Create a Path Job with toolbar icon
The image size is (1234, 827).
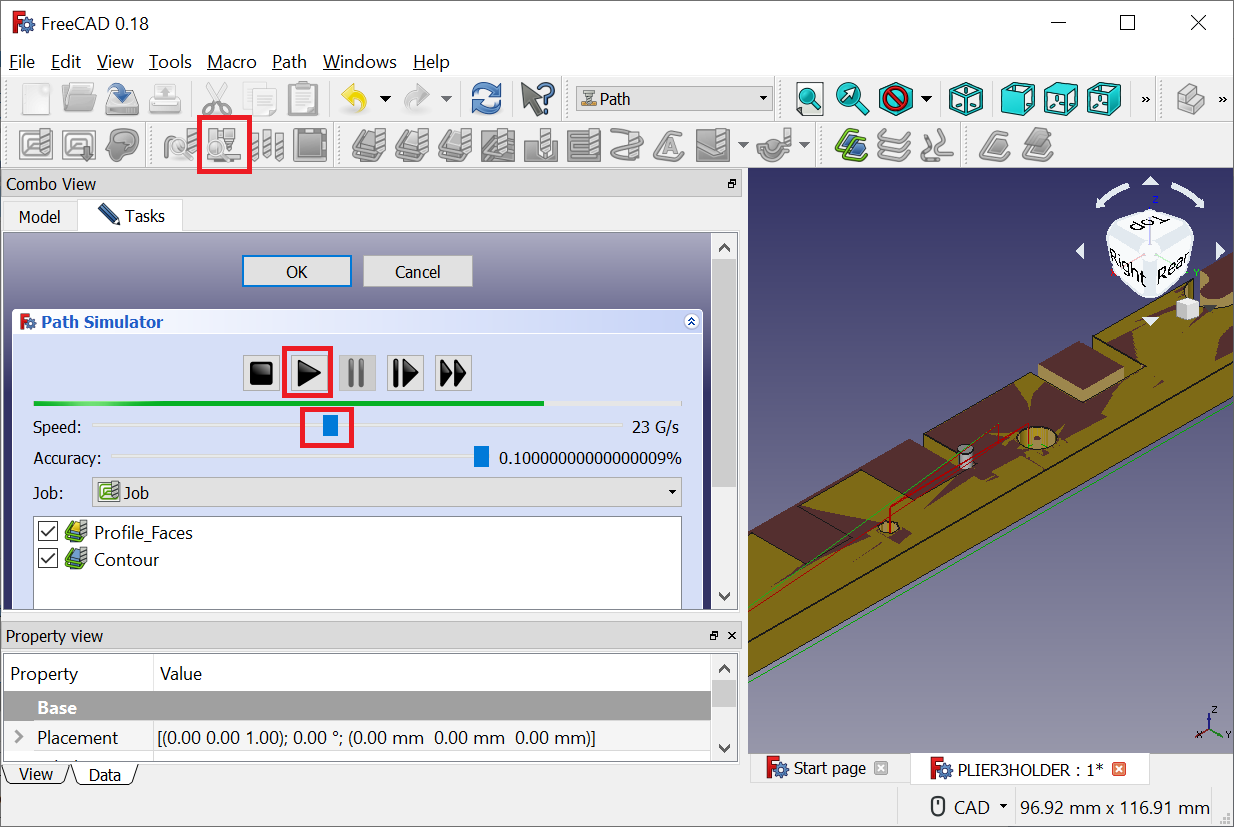36,146
